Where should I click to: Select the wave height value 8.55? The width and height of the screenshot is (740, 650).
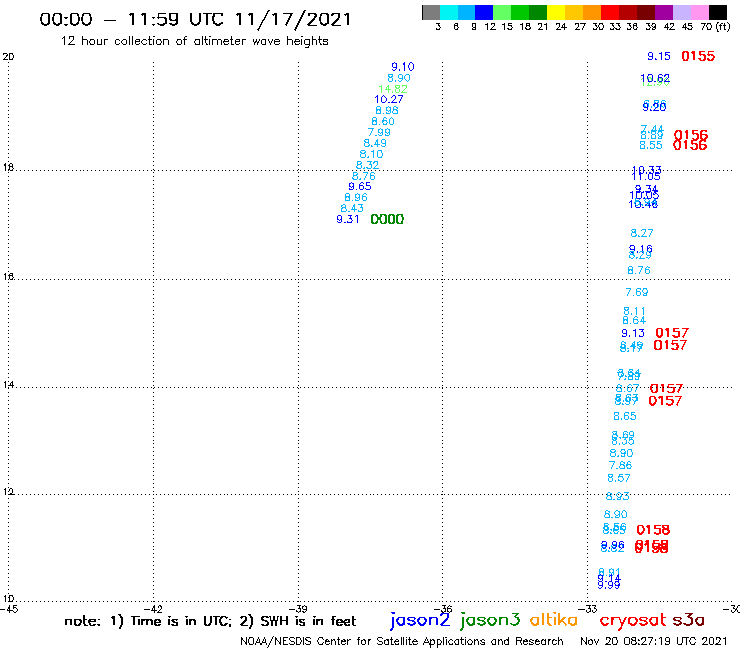pyautogui.click(x=651, y=145)
